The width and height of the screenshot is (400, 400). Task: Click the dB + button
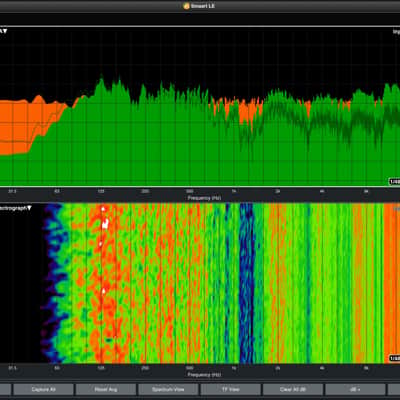[355, 389]
